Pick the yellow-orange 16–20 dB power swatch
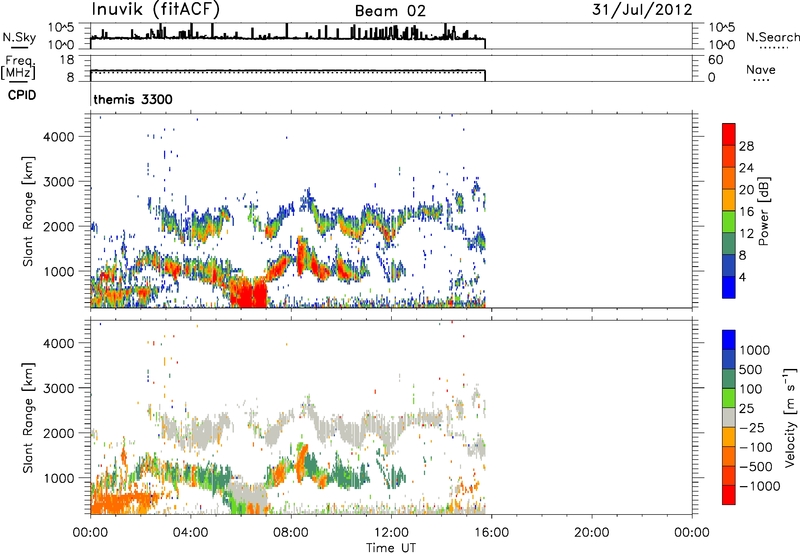Viewport: 800px width, 554px height. tap(729, 200)
